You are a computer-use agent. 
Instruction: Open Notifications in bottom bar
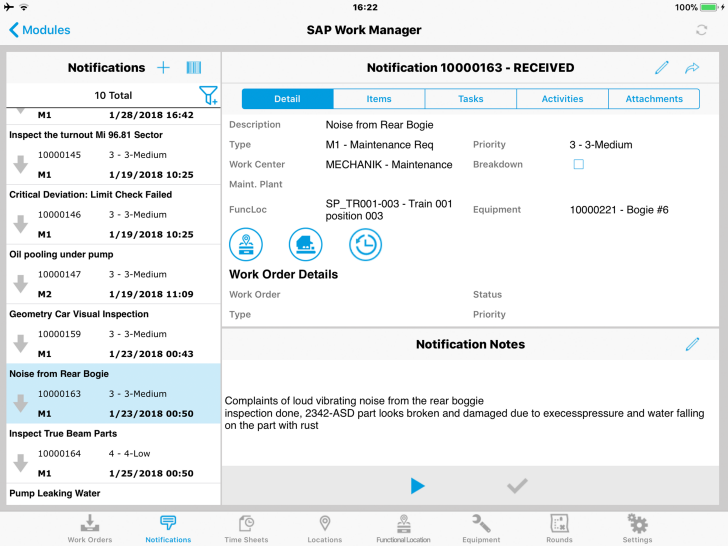(x=168, y=528)
